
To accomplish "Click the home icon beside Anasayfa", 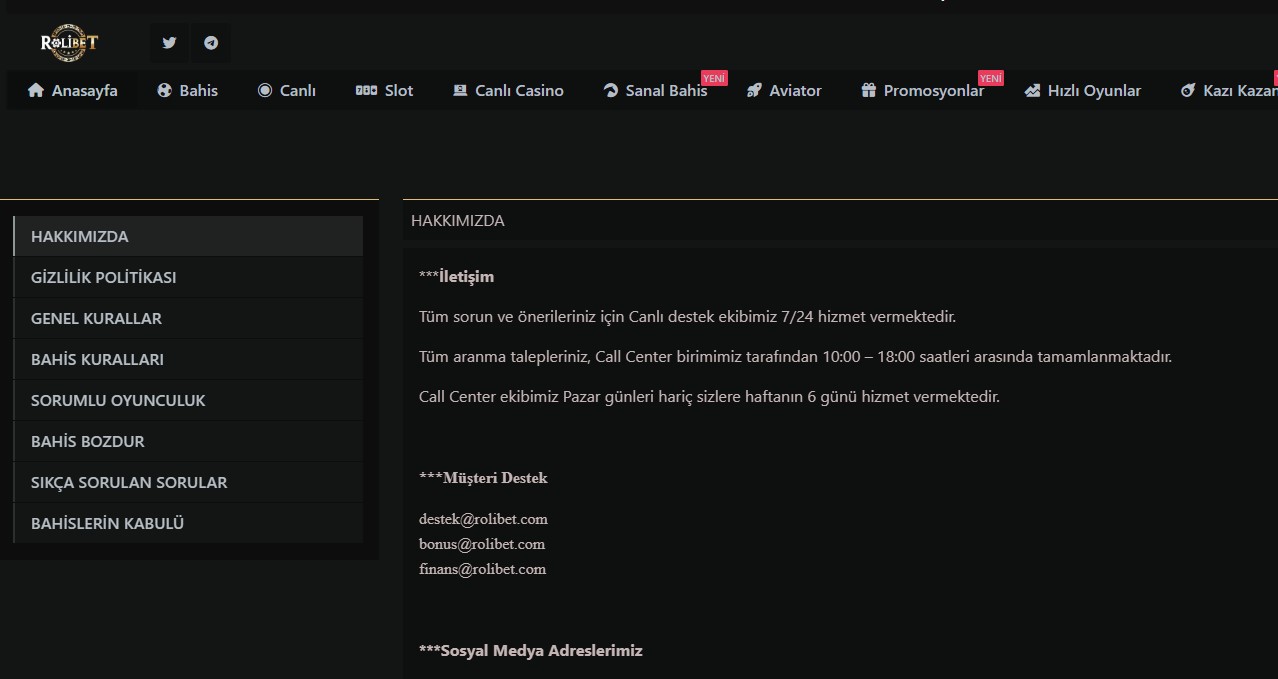I will pyautogui.click(x=36, y=91).
